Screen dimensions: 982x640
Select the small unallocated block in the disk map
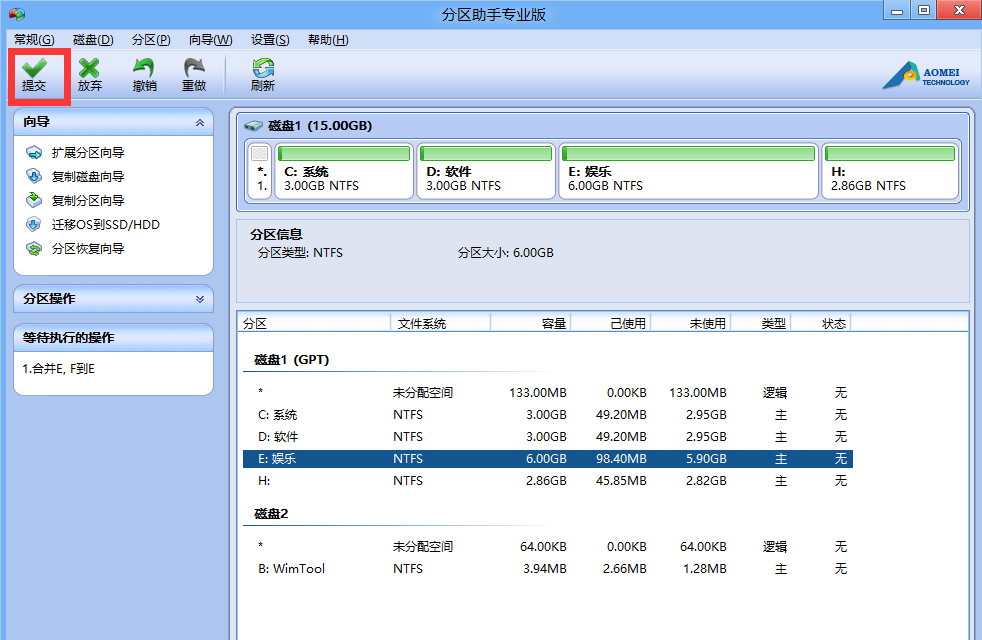259,171
